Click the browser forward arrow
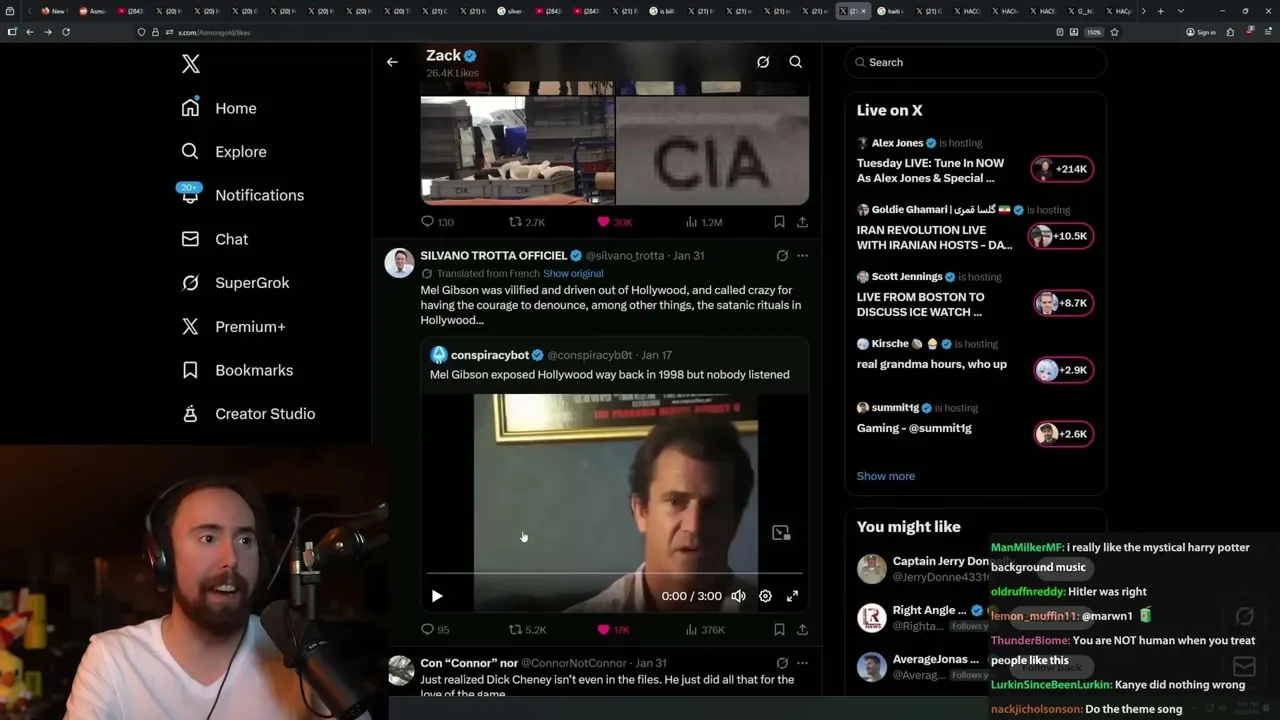 (x=48, y=32)
